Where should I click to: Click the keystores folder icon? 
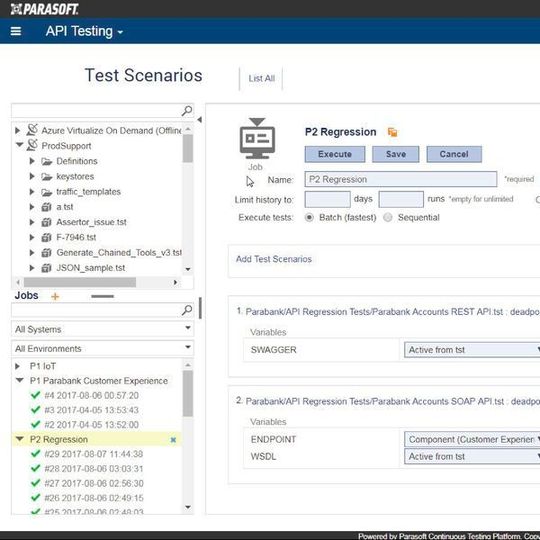(x=46, y=177)
